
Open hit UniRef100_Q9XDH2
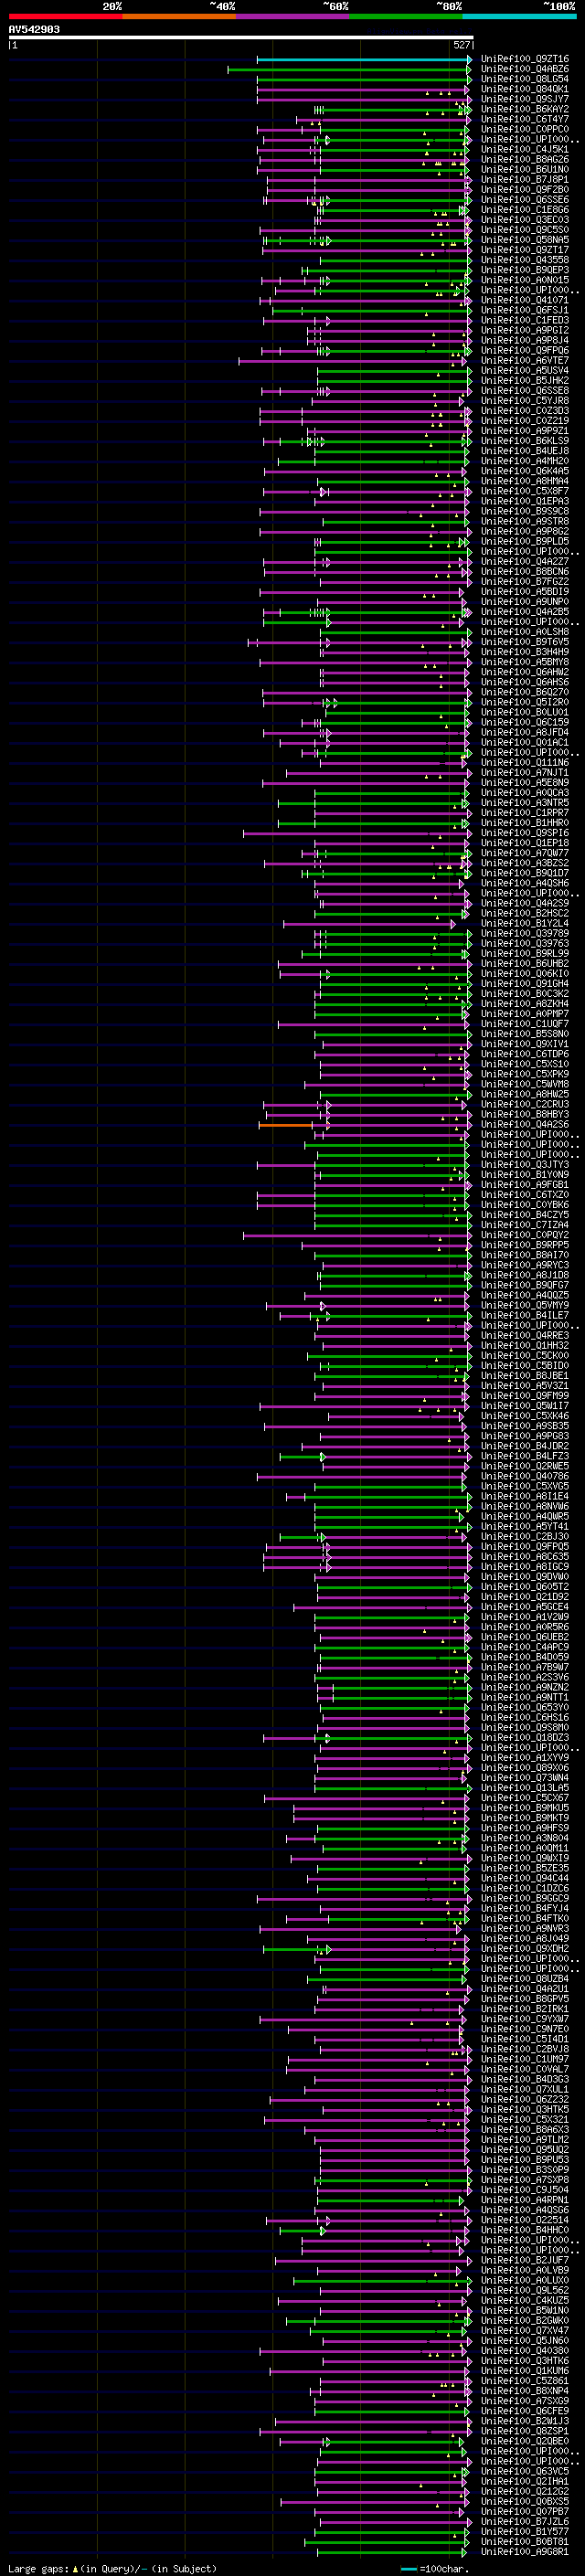pyautogui.click(x=525, y=1948)
